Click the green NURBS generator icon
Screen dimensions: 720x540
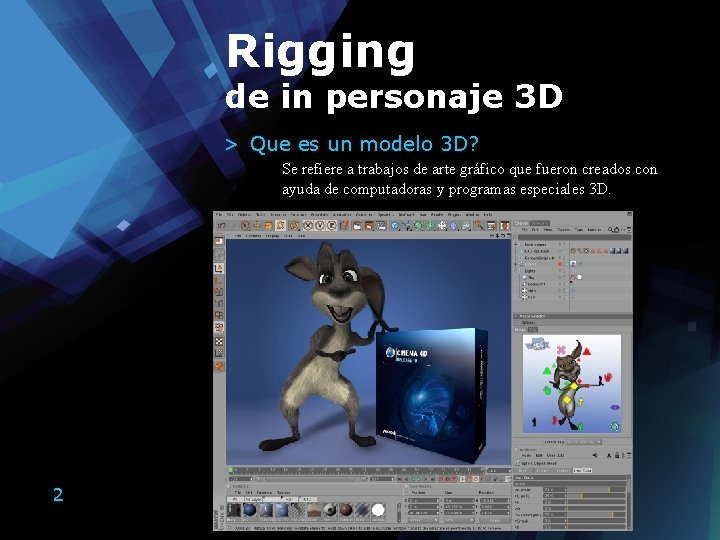tap(418, 225)
